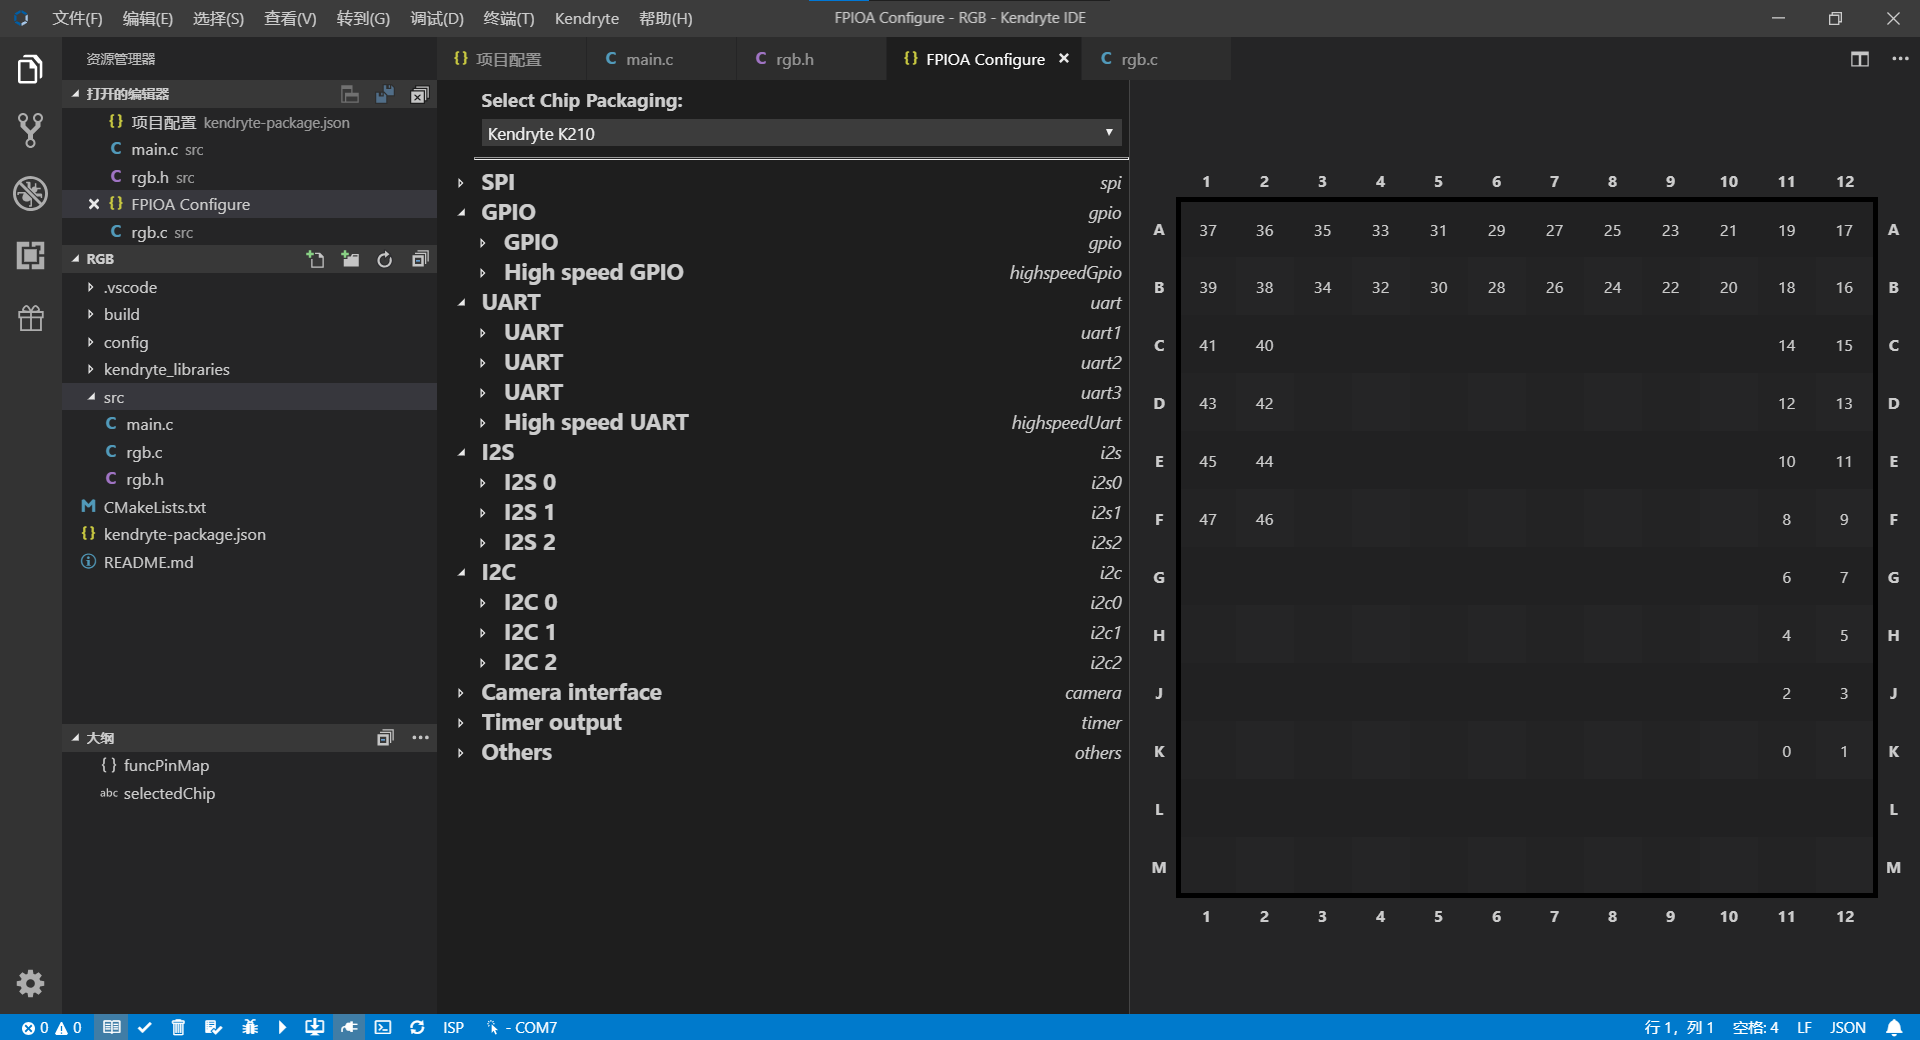Select pin 47 in the chip pin grid
1920x1040 pixels.
pos(1208,520)
